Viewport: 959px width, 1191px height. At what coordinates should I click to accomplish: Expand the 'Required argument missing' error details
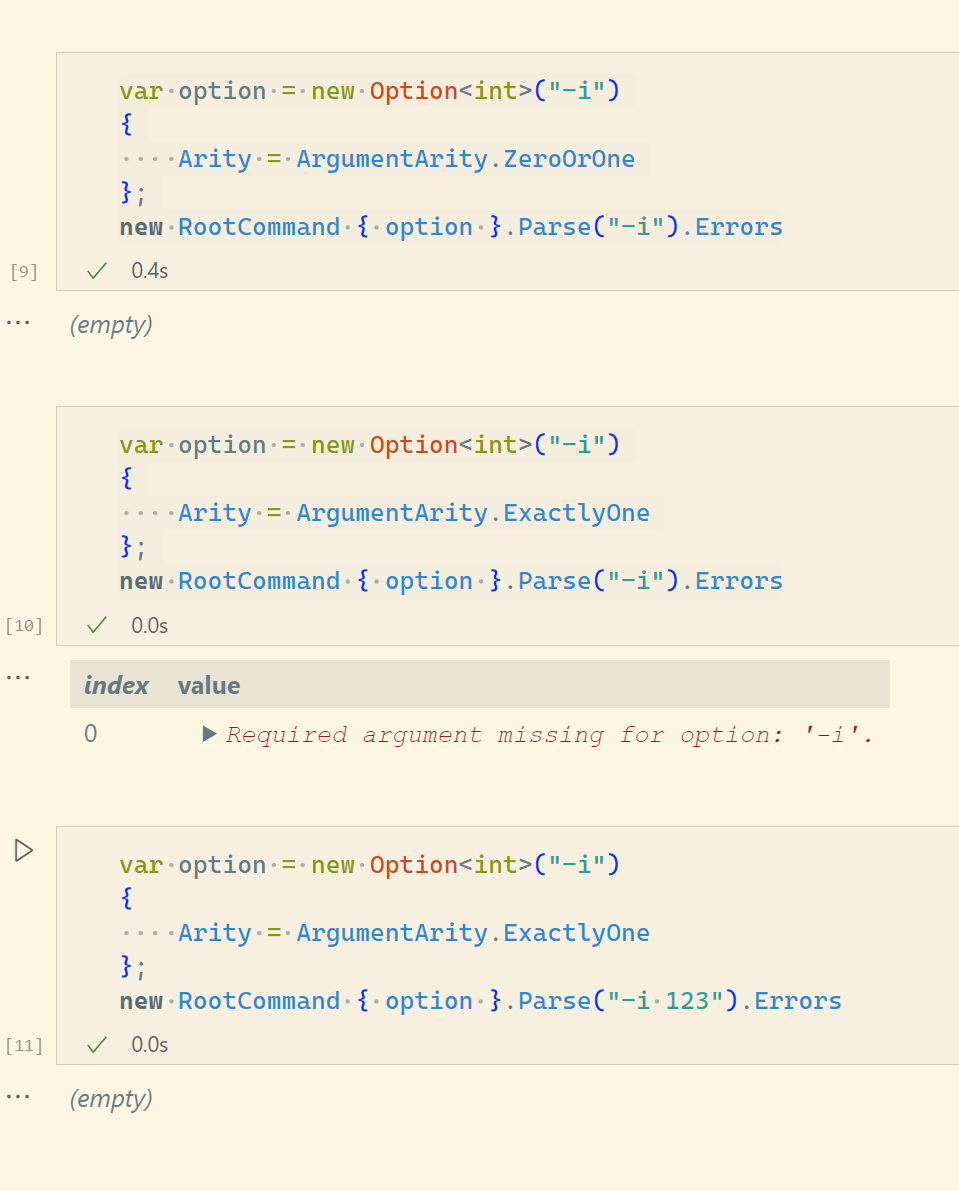point(209,733)
